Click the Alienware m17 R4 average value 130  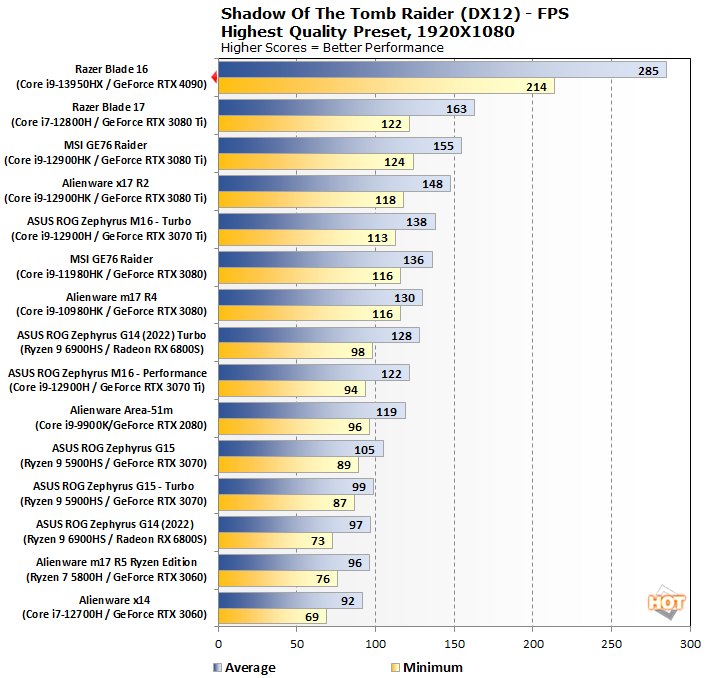point(404,298)
